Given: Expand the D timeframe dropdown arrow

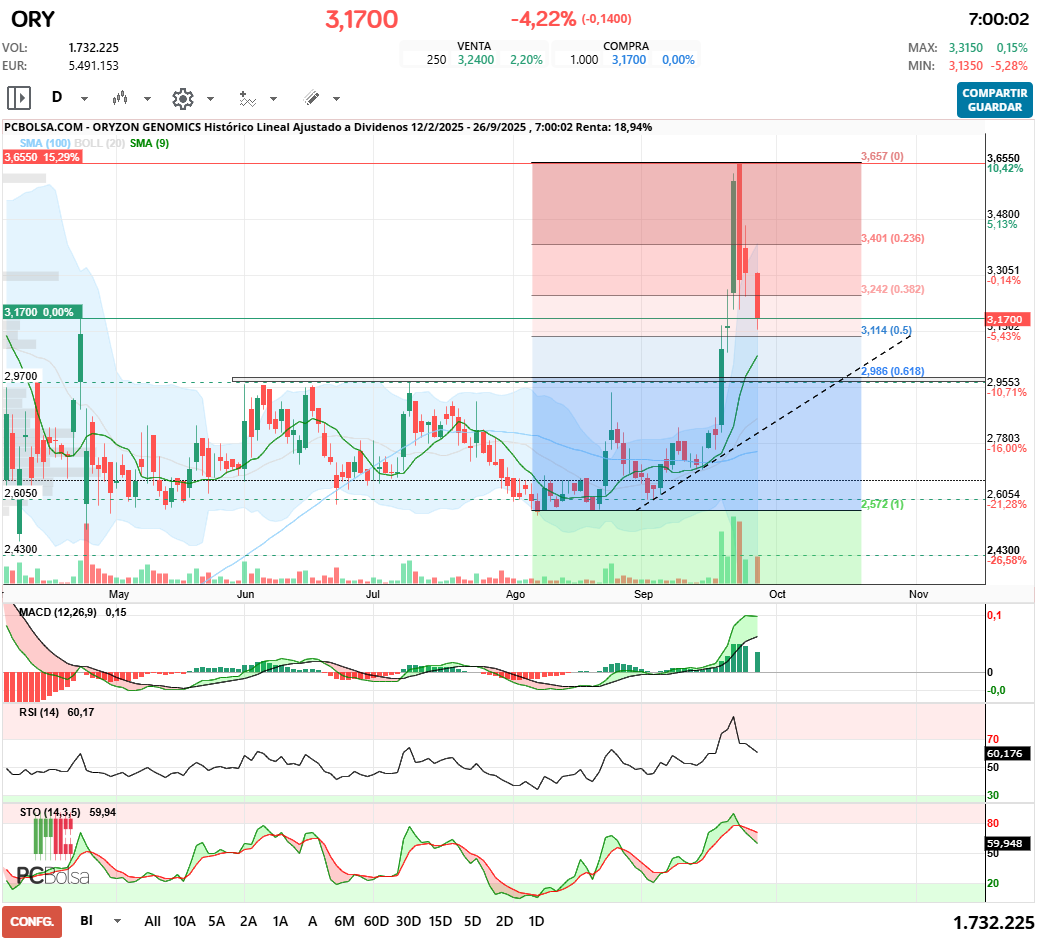Looking at the screenshot, I should (x=84, y=99).
